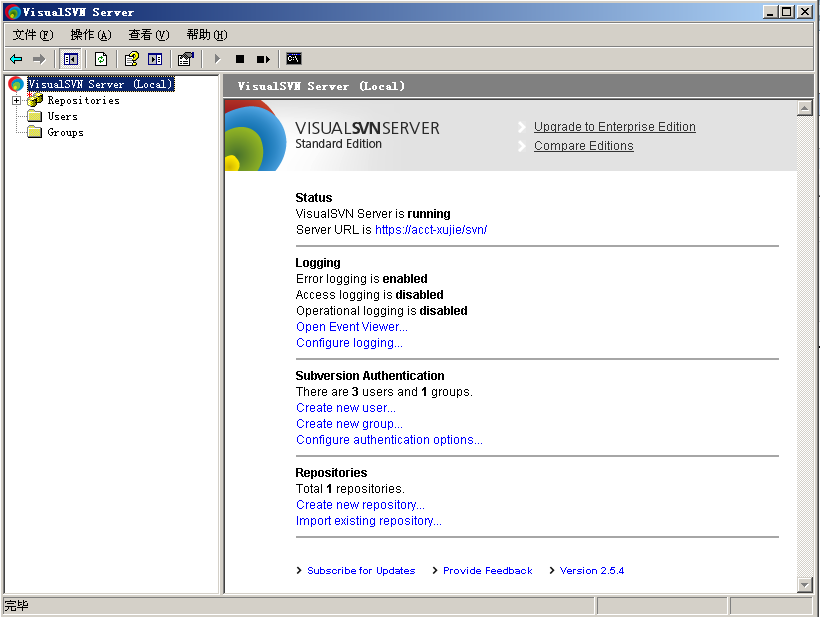The width and height of the screenshot is (820, 617).
Task: Open the command prompt icon
Action: [x=294, y=59]
